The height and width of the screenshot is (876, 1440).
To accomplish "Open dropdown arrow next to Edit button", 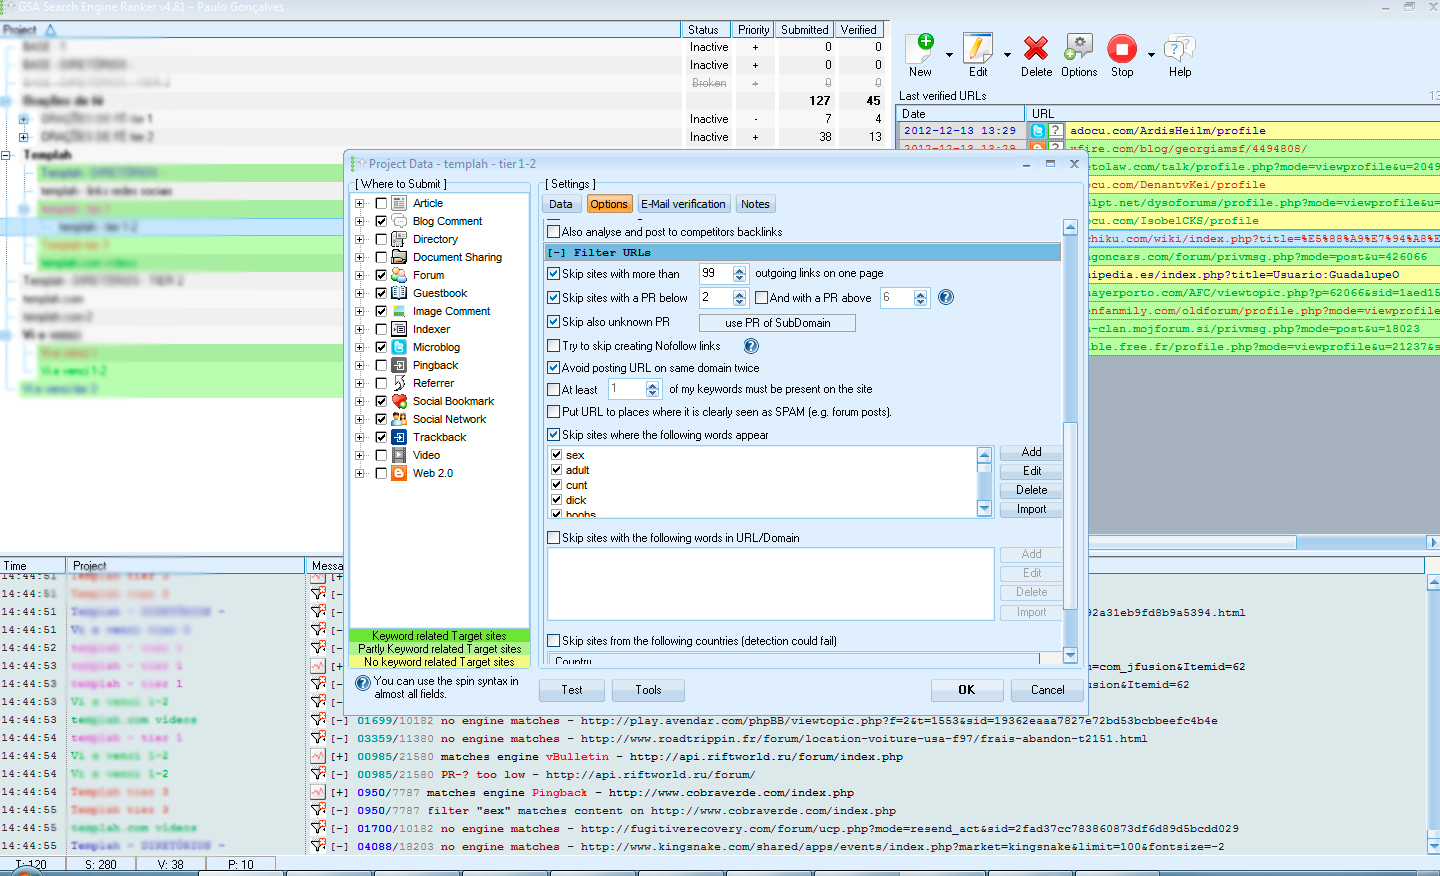I will pos(1007,55).
